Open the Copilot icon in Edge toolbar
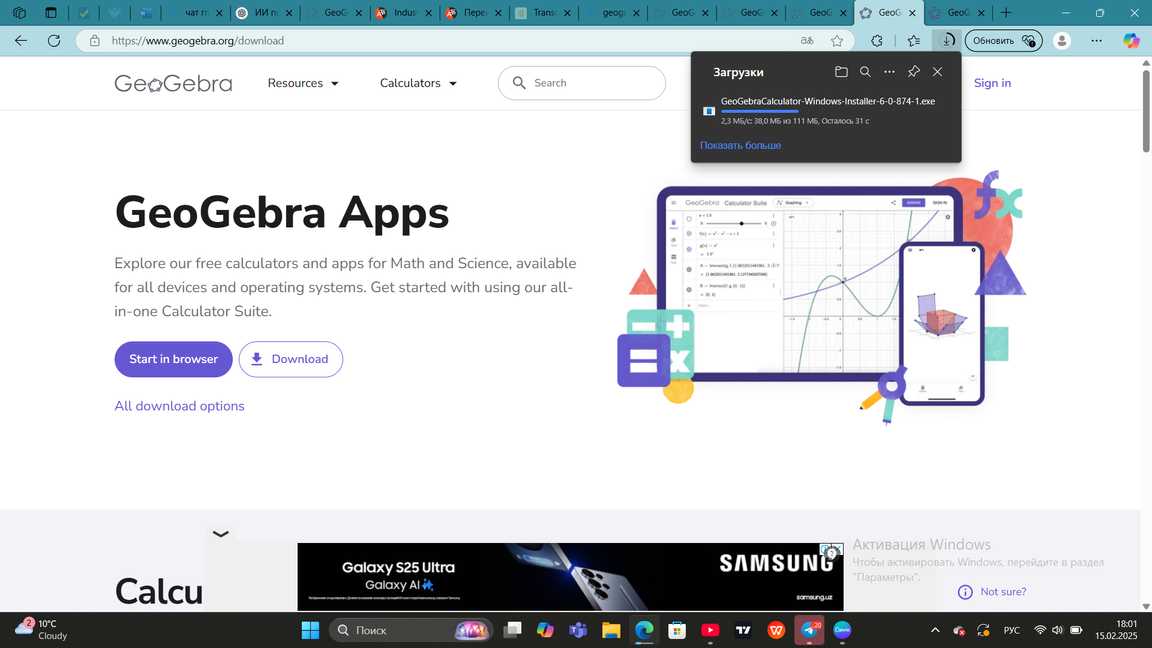1152x648 pixels. pos(1131,41)
